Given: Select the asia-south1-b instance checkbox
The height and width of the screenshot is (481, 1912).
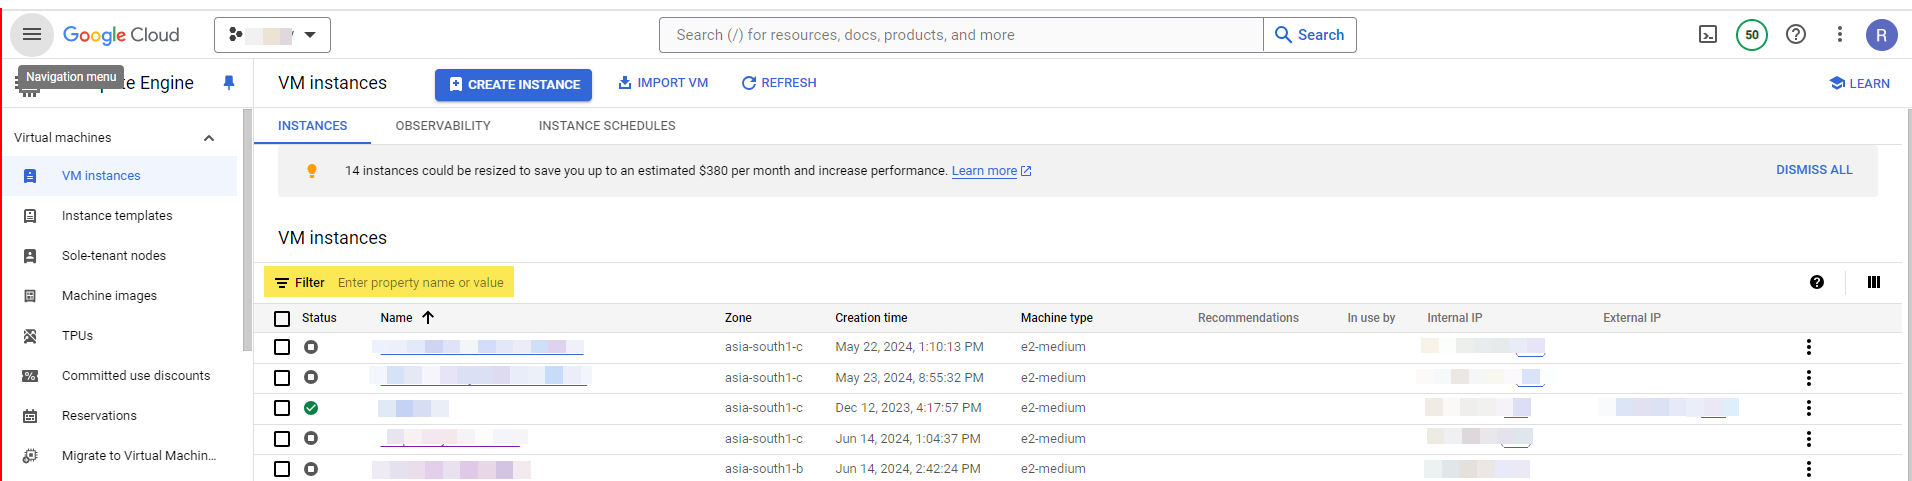Looking at the screenshot, I should (282, 469).
